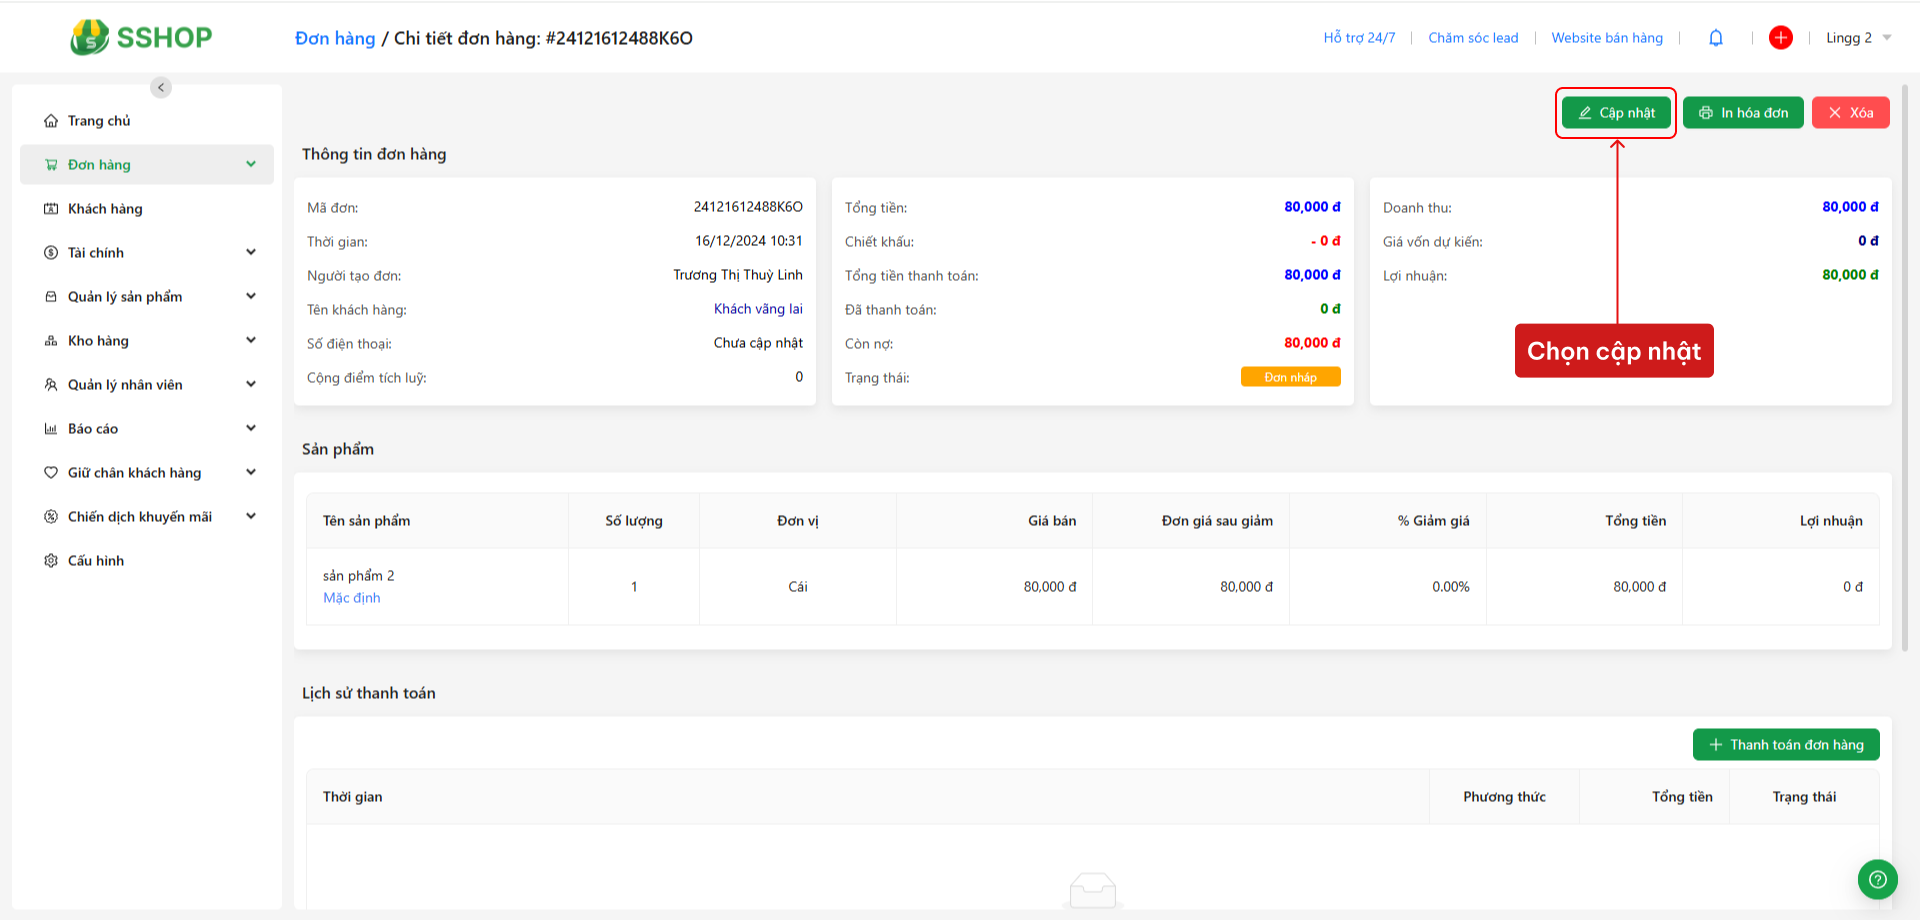Image resolution: width=1920 pixels, height=920 pixels.
Task: Click the Cập nhật button
Action: tap(1616, 113)
